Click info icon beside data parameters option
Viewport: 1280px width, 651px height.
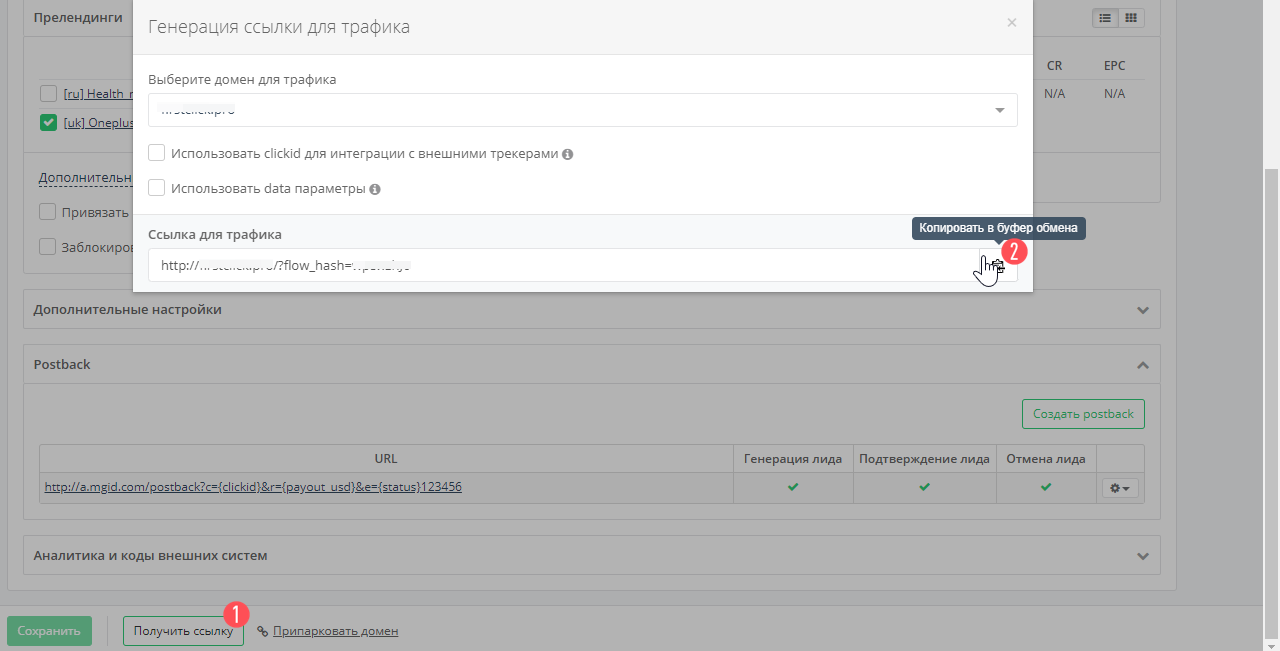[374, 189]
